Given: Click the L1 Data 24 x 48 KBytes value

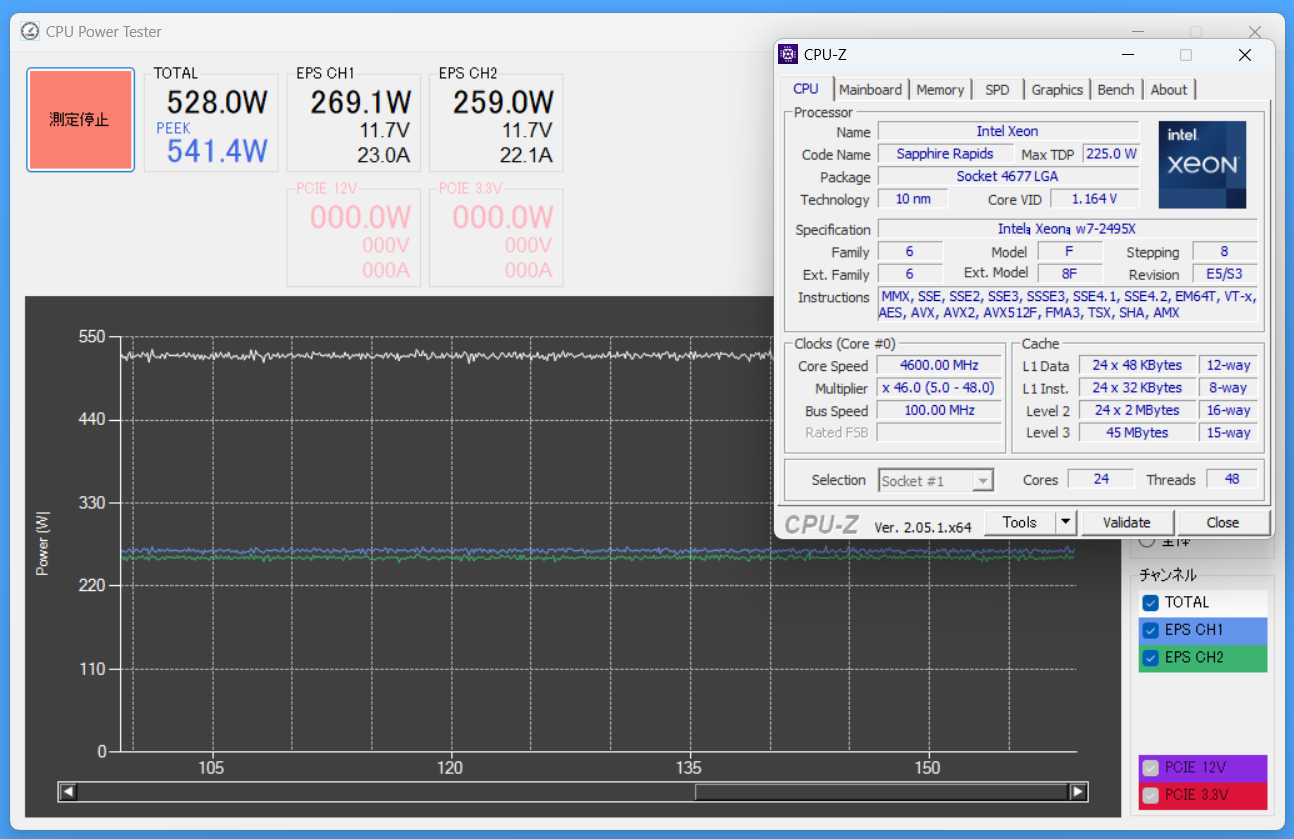Looking at the screenshot, I should click(1137, 365).
